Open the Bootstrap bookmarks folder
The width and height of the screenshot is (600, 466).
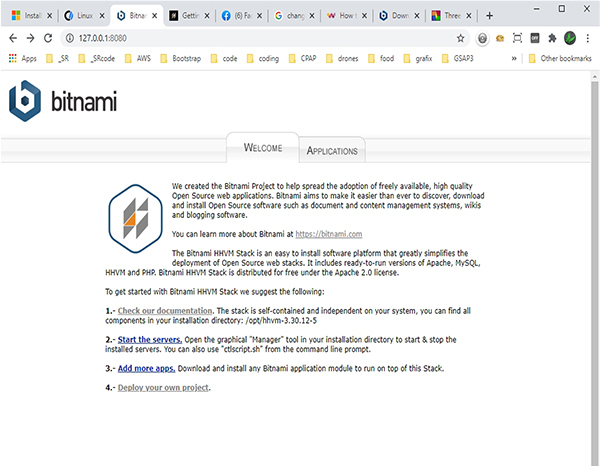181,59
